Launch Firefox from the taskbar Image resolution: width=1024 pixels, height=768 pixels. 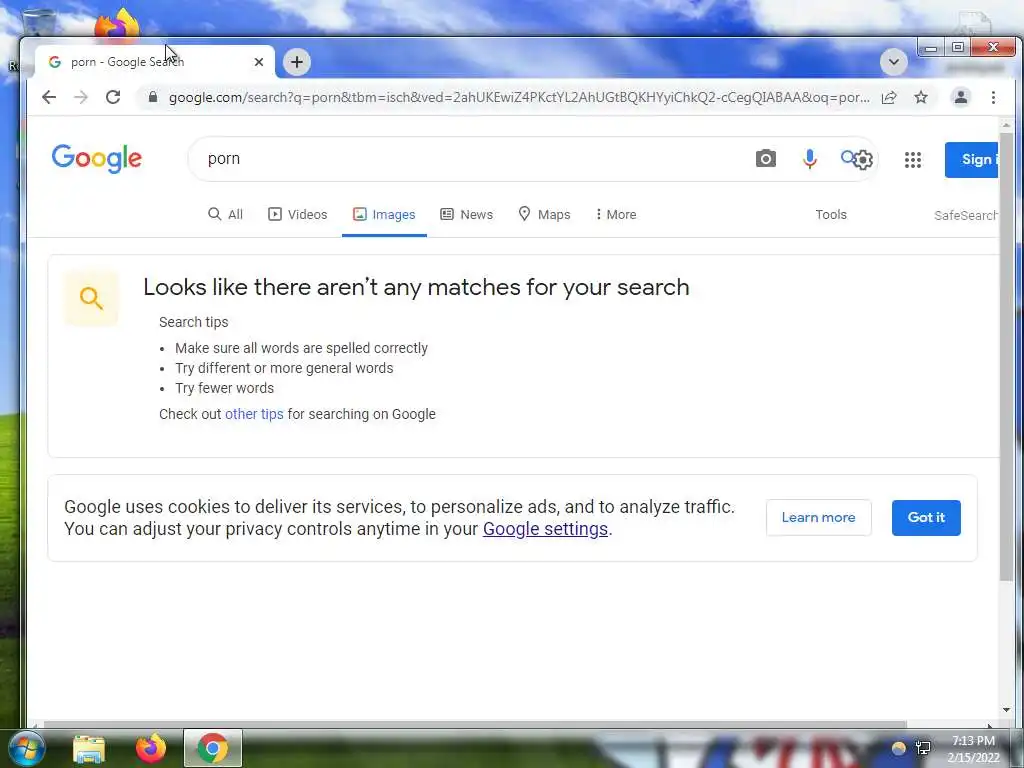pyautogui.click(x=151, y=748)
